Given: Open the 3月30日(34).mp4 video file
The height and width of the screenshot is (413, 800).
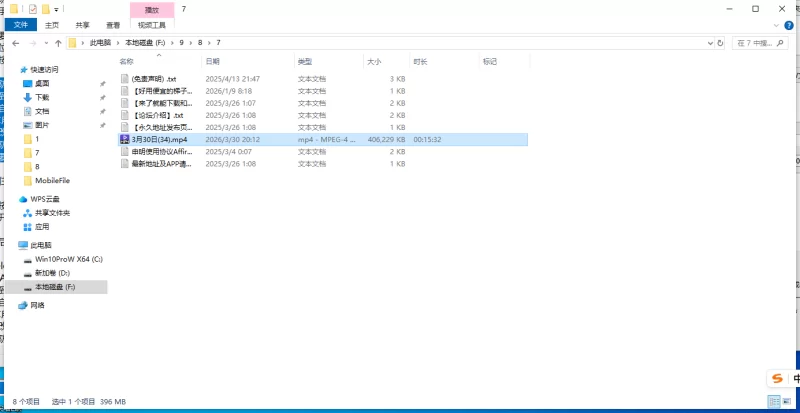Looking at the screenshot, I should click(x=160, y=140).
